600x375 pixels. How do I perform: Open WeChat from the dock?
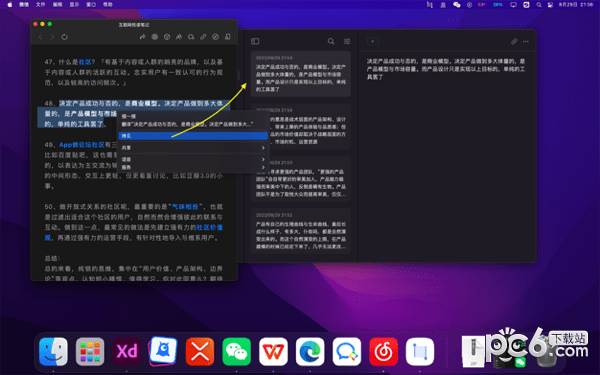pos(236,352)
